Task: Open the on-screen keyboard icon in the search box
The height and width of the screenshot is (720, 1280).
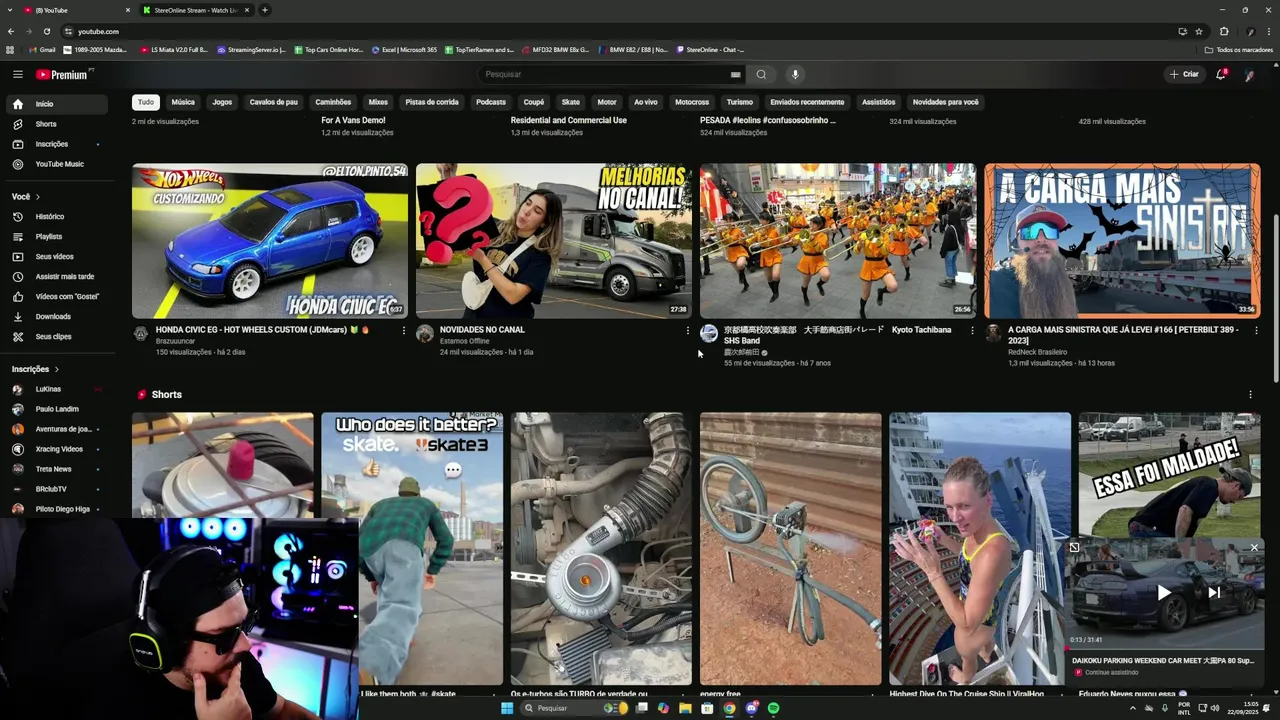Action: (735, 74)
